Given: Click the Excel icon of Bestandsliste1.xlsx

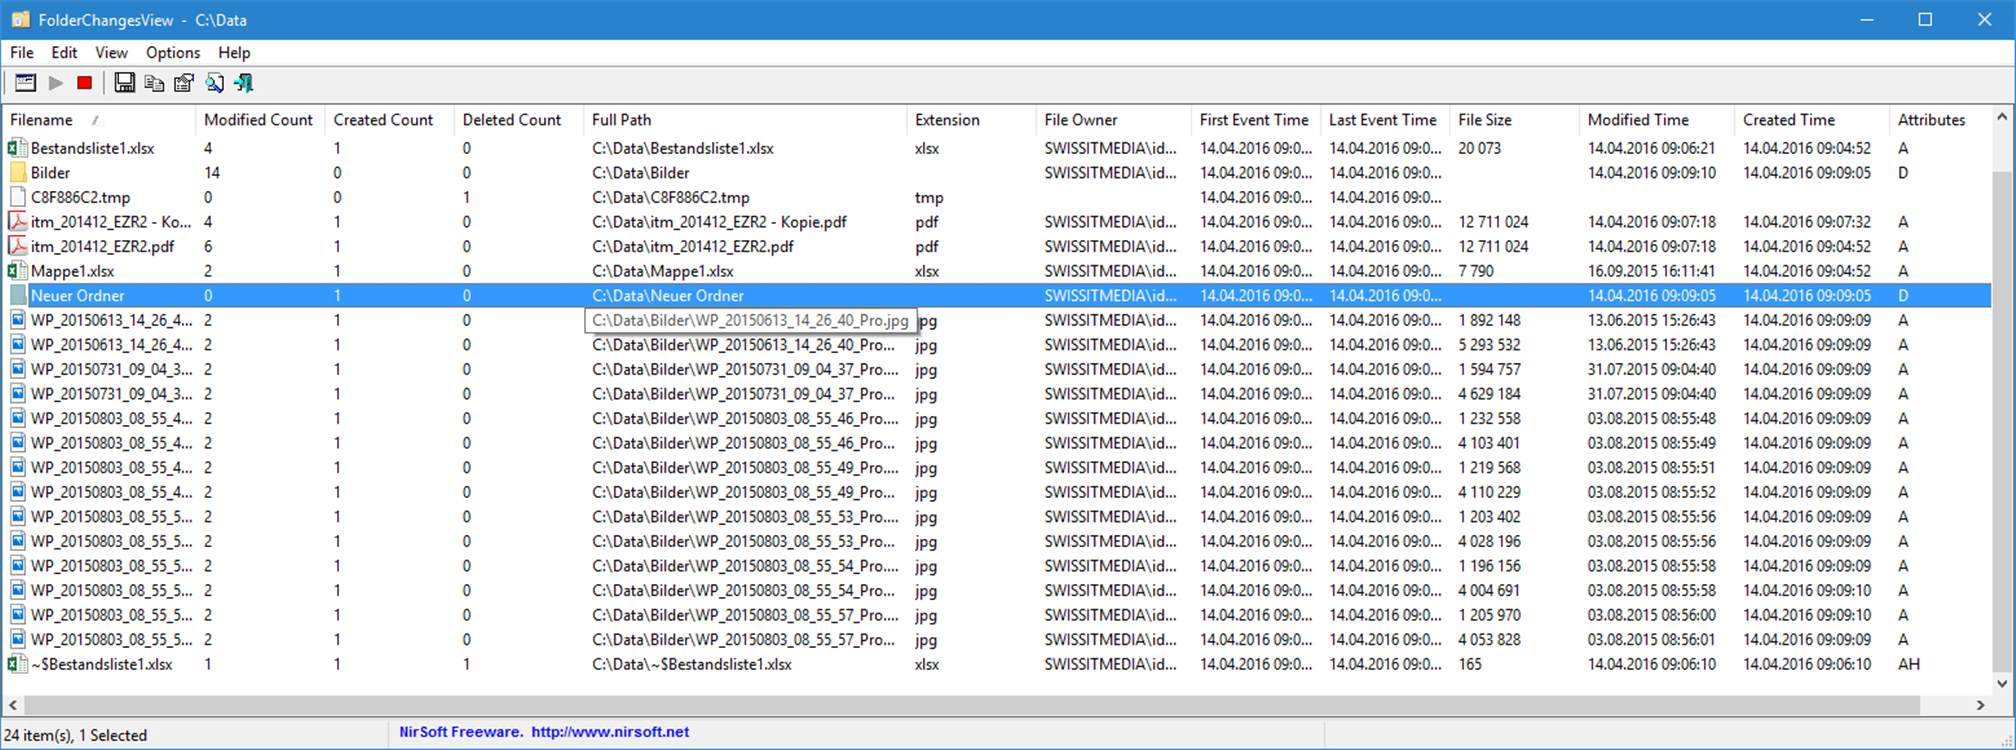Looking at the screenshot, I should [17, 148].
